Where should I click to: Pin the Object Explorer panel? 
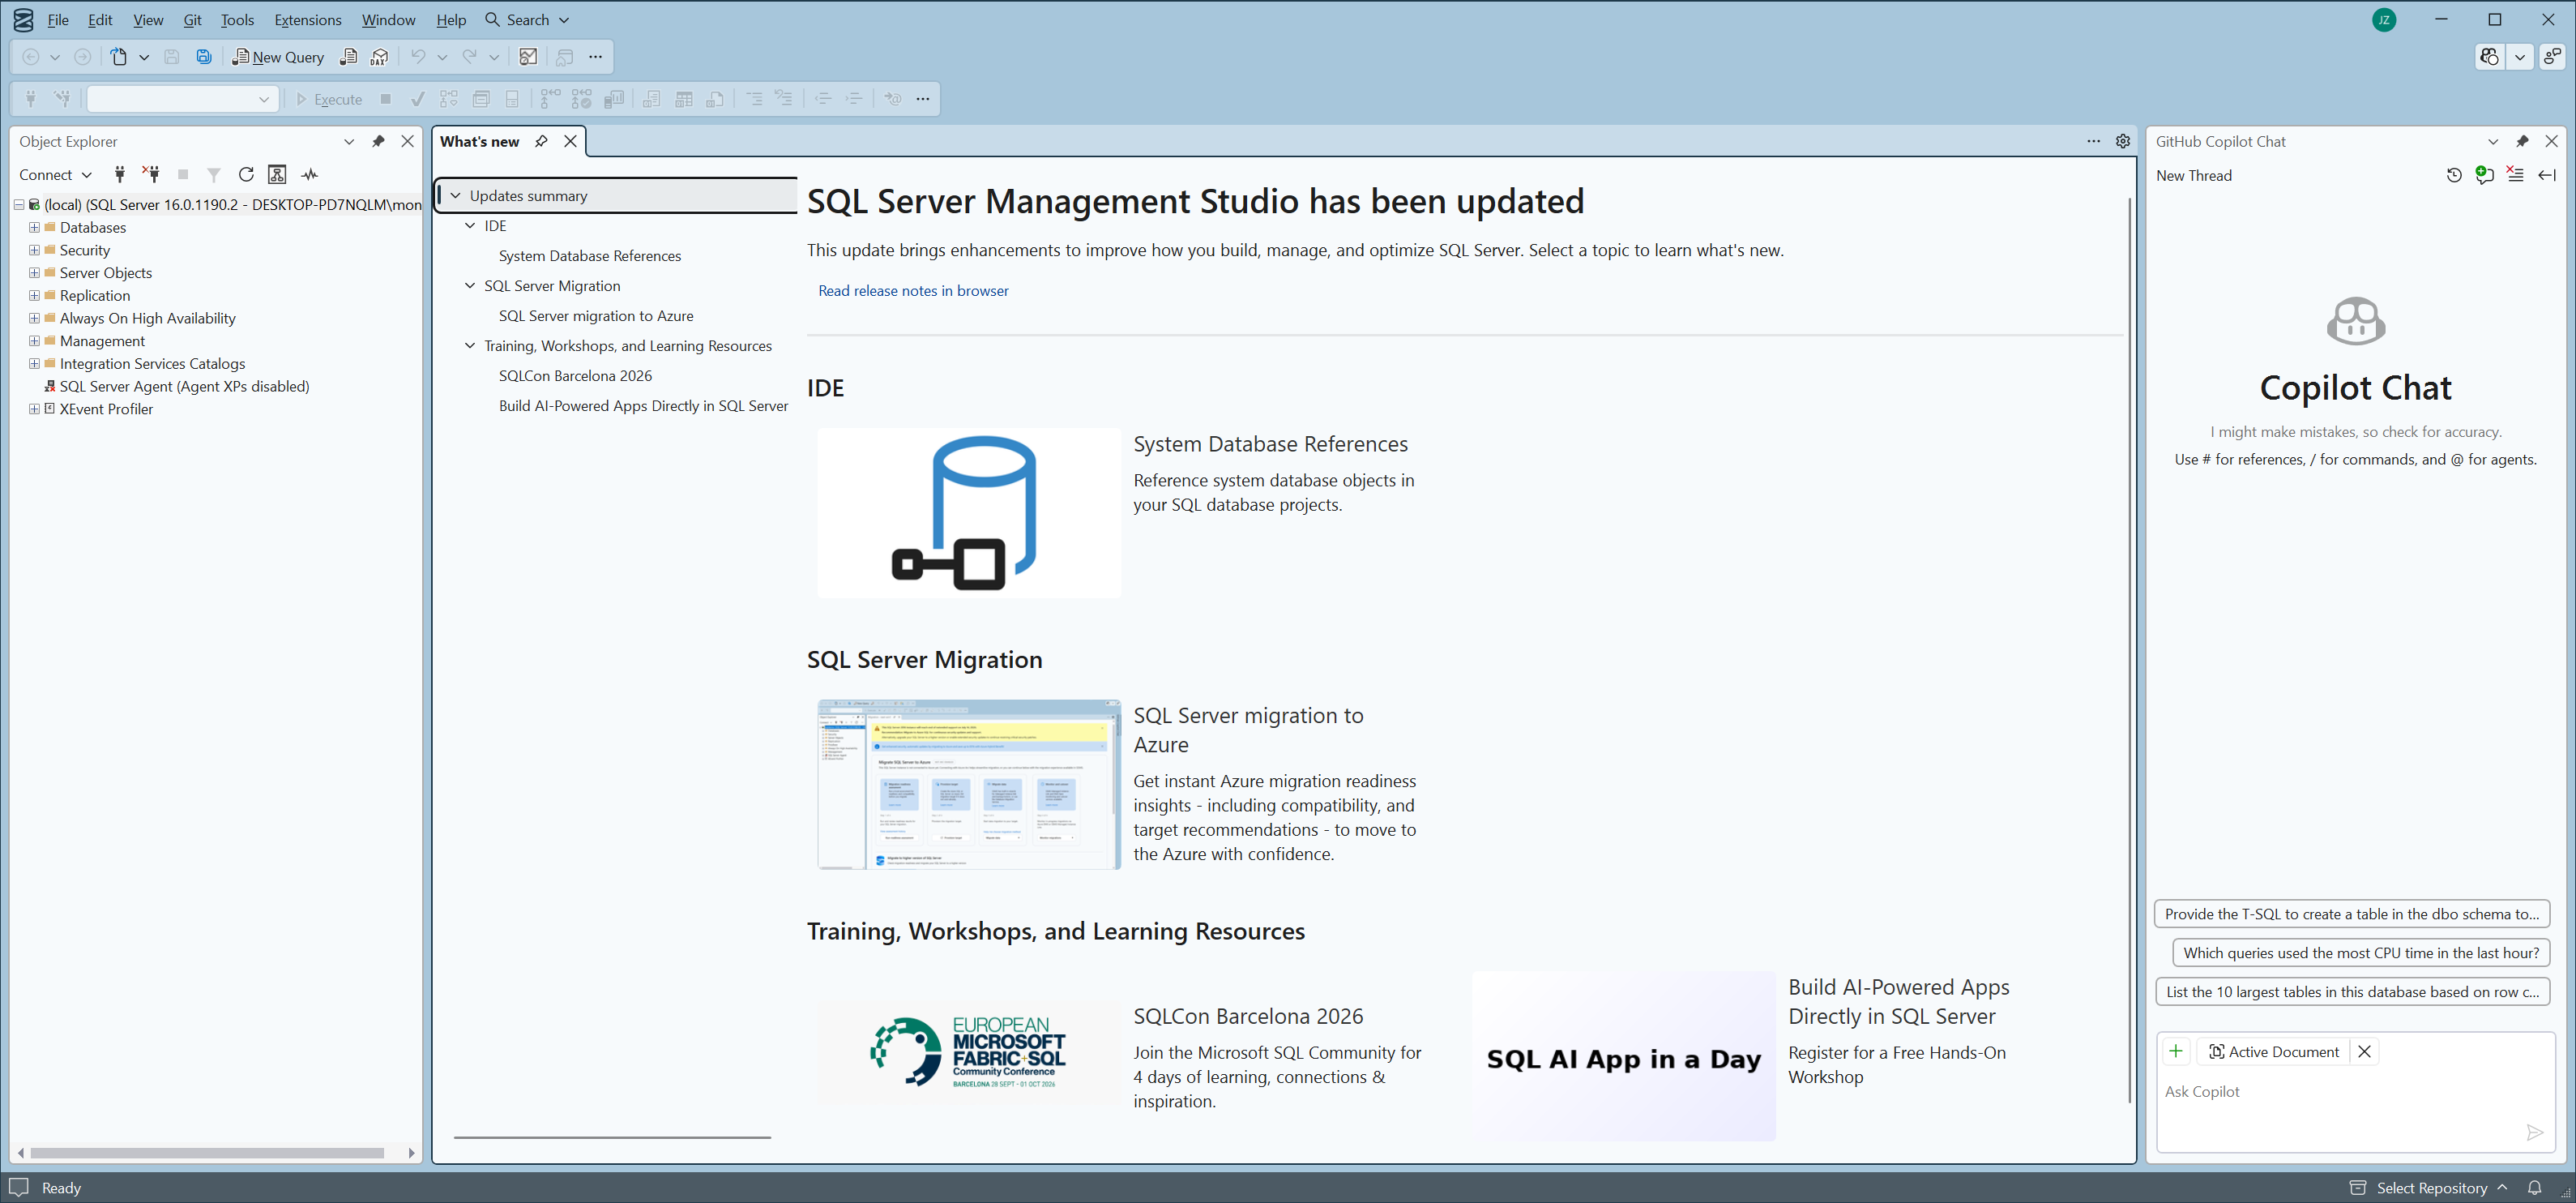click(378, 141)
